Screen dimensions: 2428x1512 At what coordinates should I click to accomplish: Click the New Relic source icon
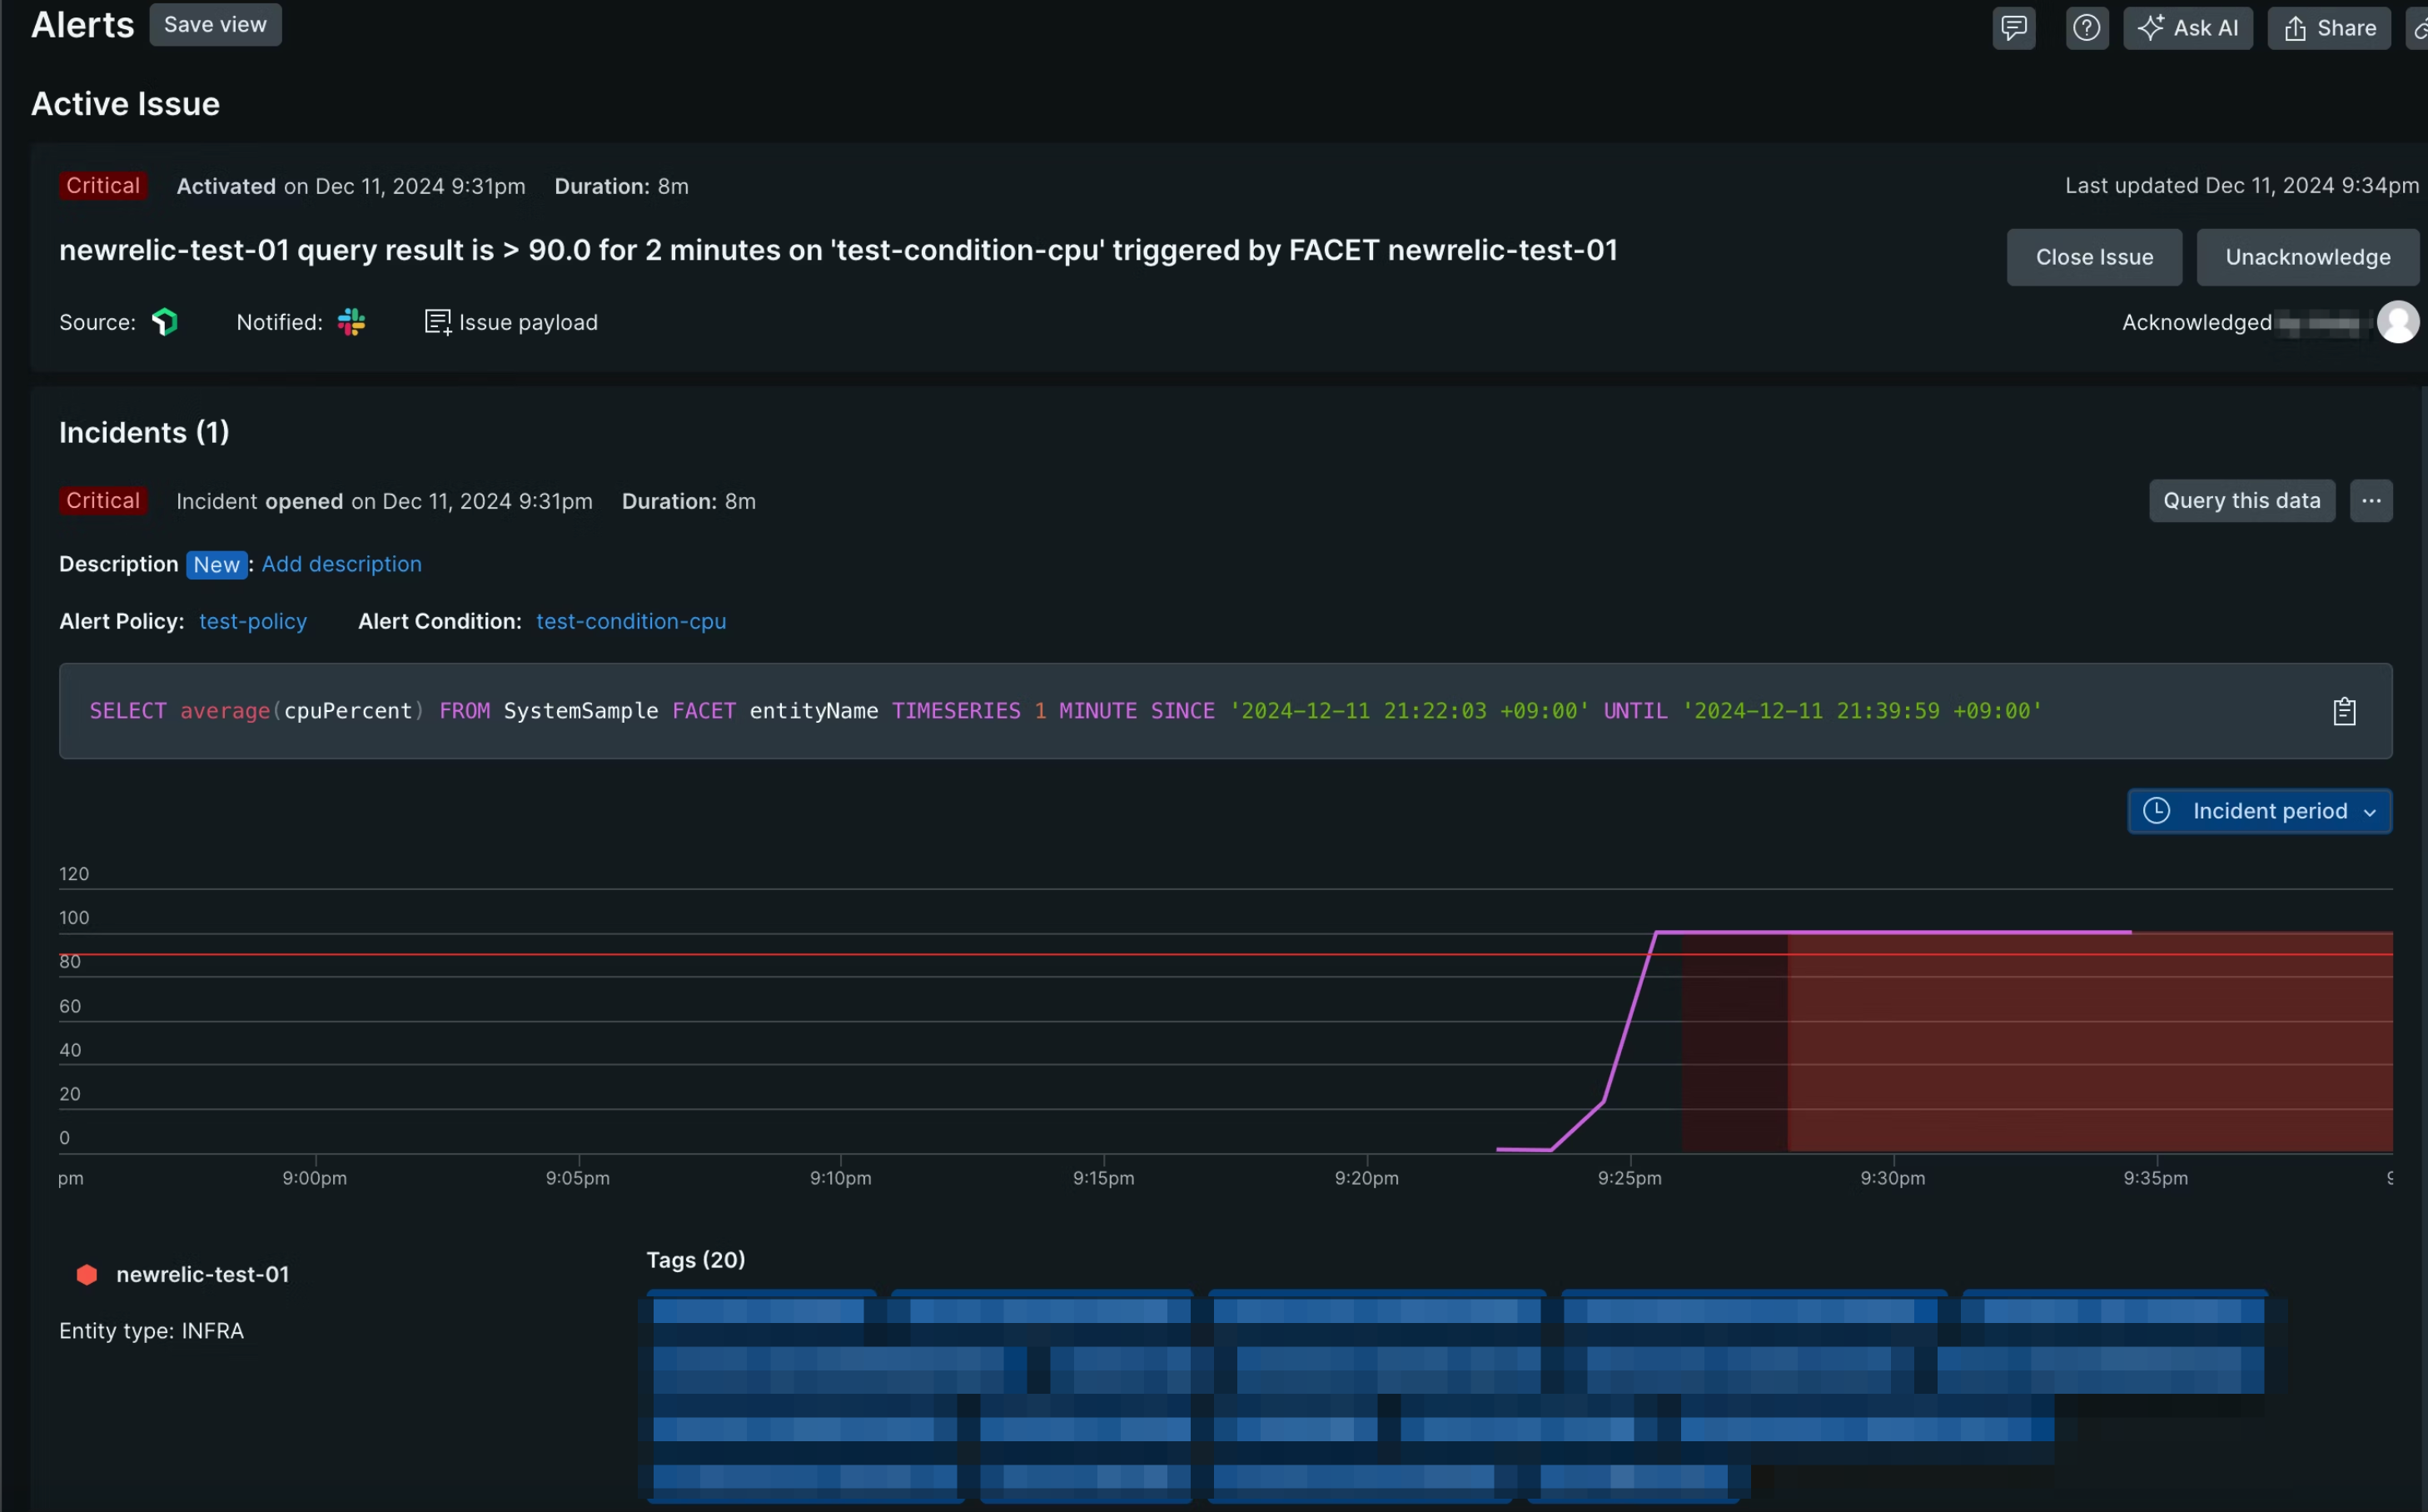click(x=165, y=322)
